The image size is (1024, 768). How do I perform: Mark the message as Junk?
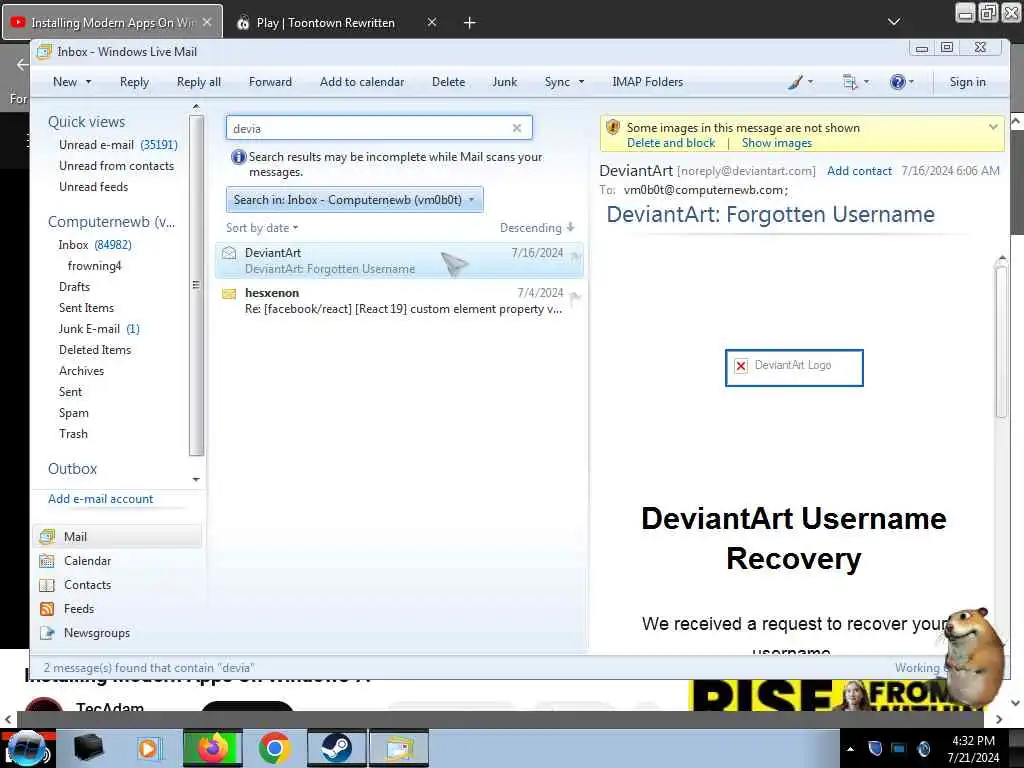(504, 82)
